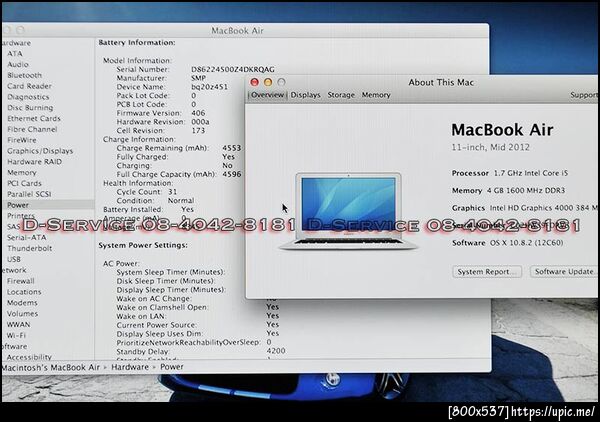
Task: Select Audio in the hardware sidebar
Action: click(18, 64)
